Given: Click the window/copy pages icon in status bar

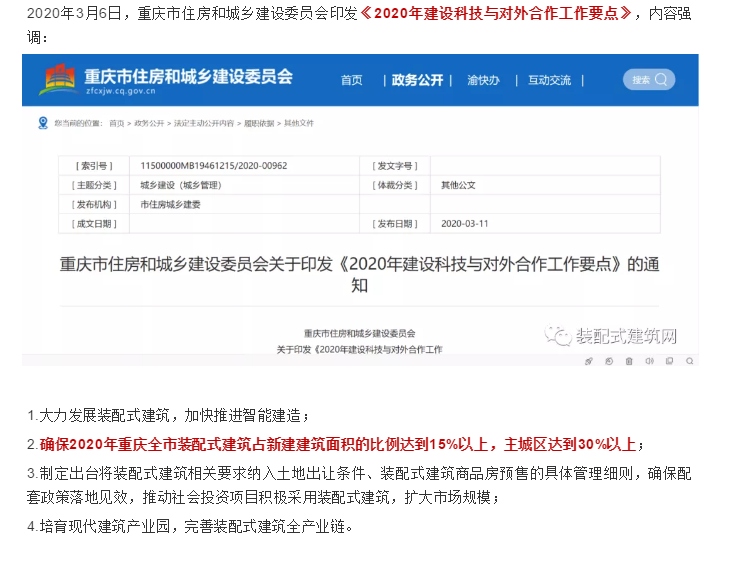Looking at the screenshot, I should click(669, 361).
